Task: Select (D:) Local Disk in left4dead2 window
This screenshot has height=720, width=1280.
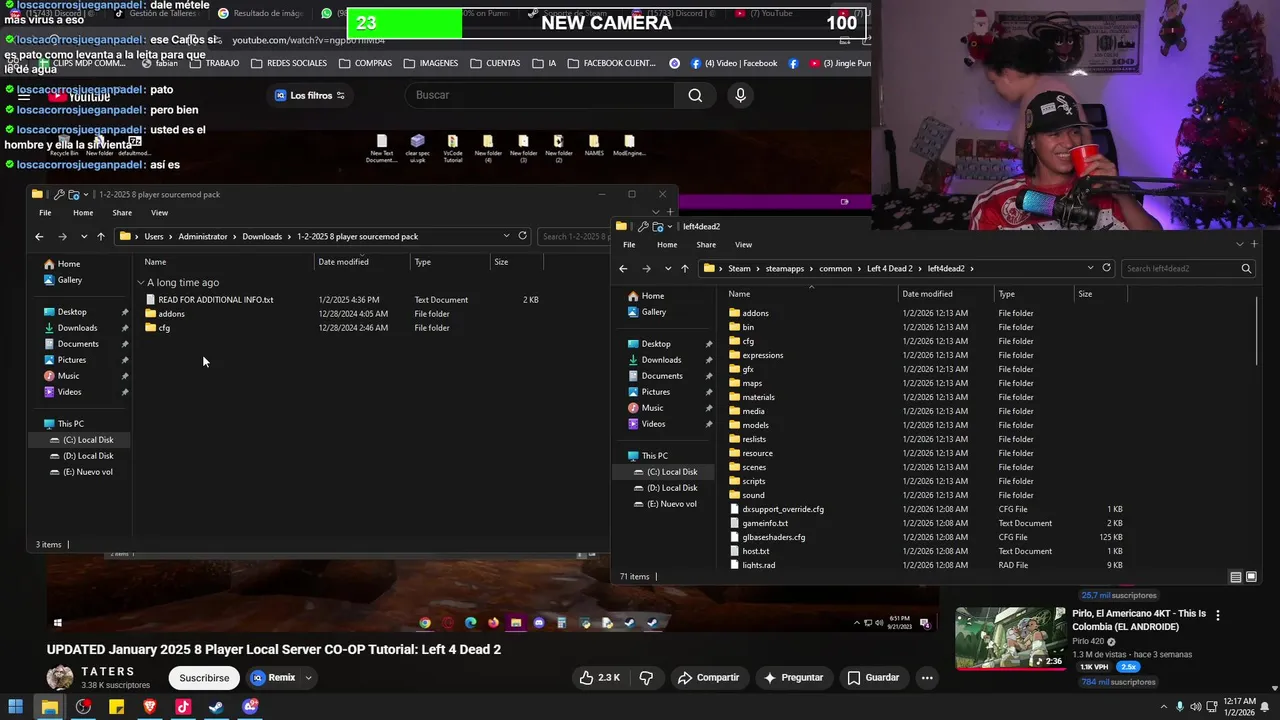Action: pyautogui.click(x=665, y=488)
